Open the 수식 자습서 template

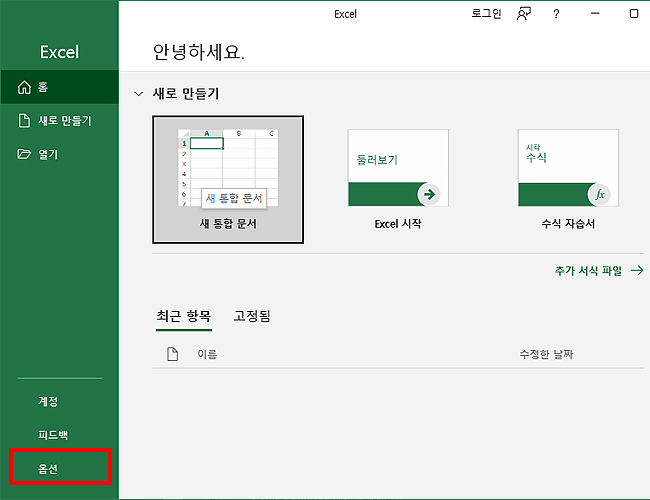point(568,180)
